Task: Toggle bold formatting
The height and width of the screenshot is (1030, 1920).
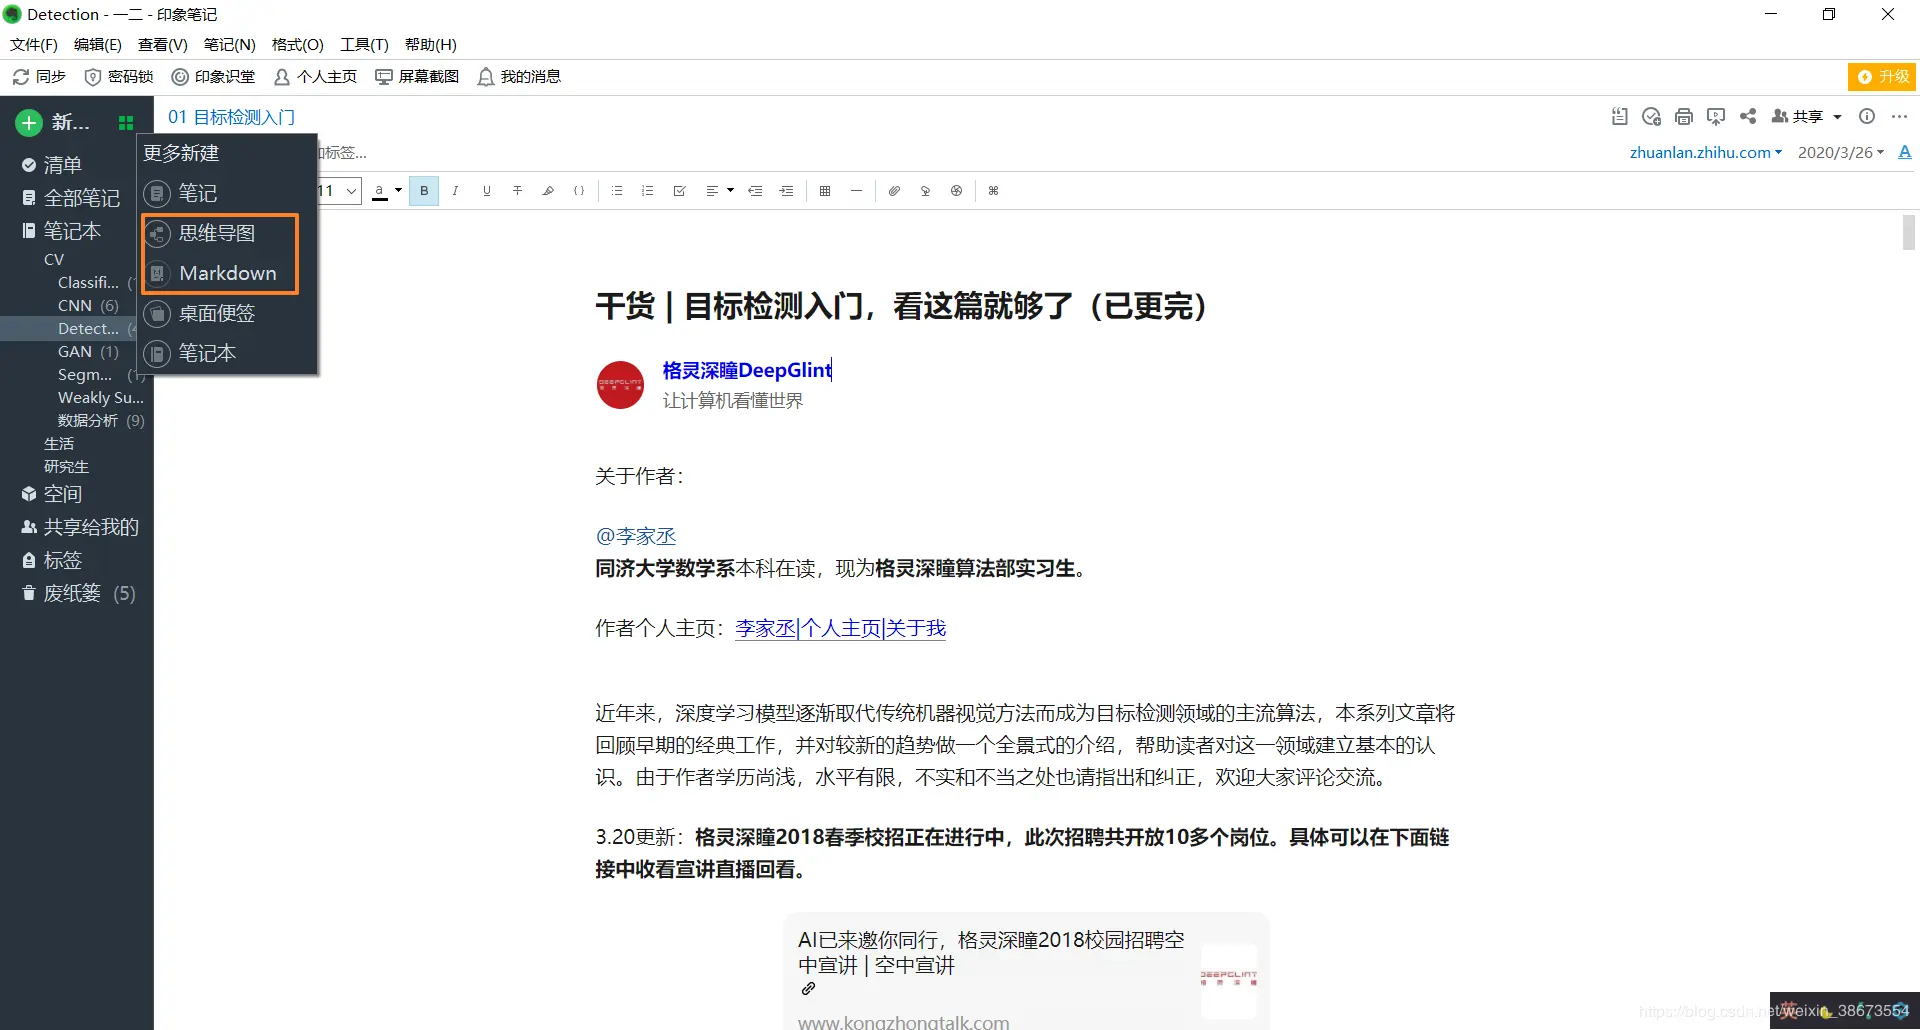Action: coord(423,190)
